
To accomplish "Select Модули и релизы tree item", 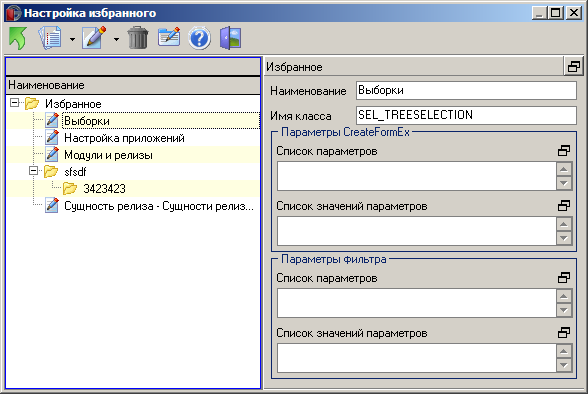I will pyautogui.click(x=108, y=155).
